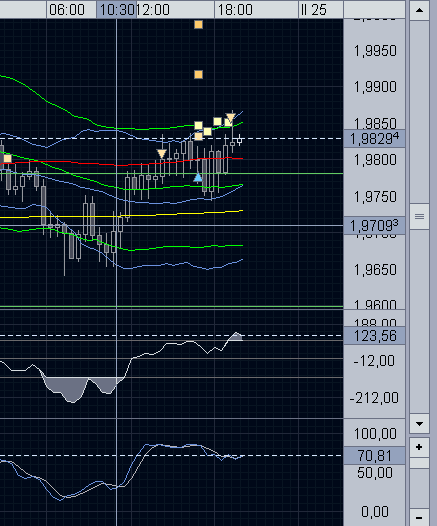Select the 1,9829 current price label

pyautogui.click(x=374, y=139)
